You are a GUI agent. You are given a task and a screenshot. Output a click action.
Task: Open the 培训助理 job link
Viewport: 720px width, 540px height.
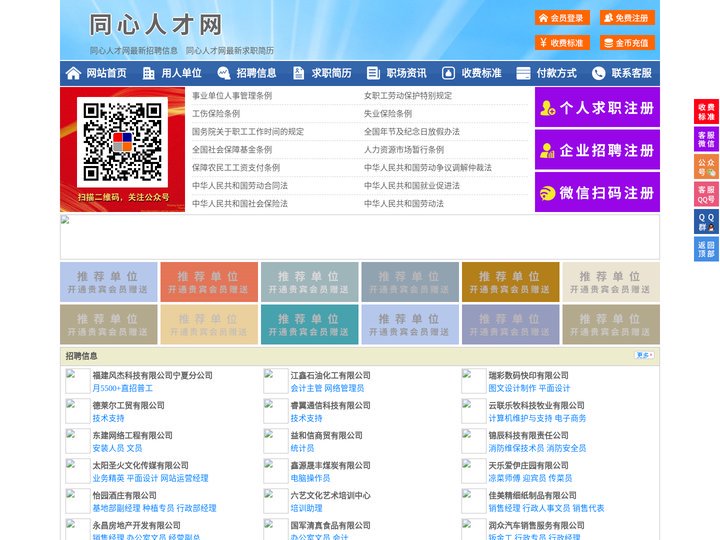306,508
